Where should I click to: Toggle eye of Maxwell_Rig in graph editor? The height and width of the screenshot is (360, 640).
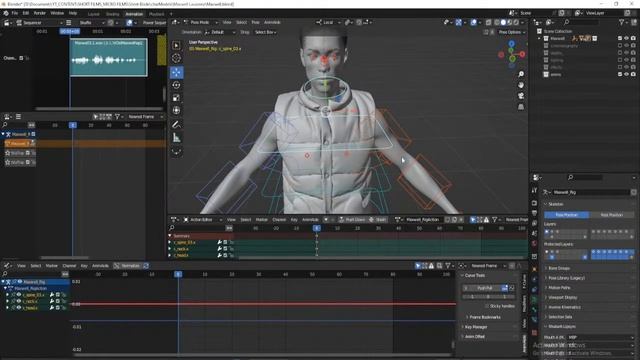click(x=20, y=282)
